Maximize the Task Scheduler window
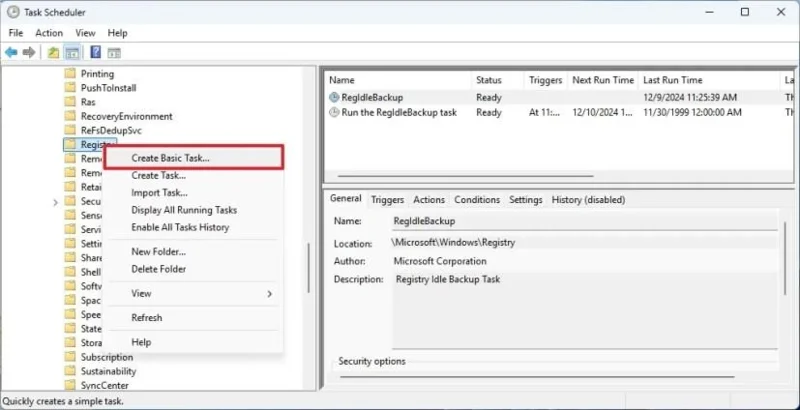Screen dimensions: 800x410 pos(745,12)
